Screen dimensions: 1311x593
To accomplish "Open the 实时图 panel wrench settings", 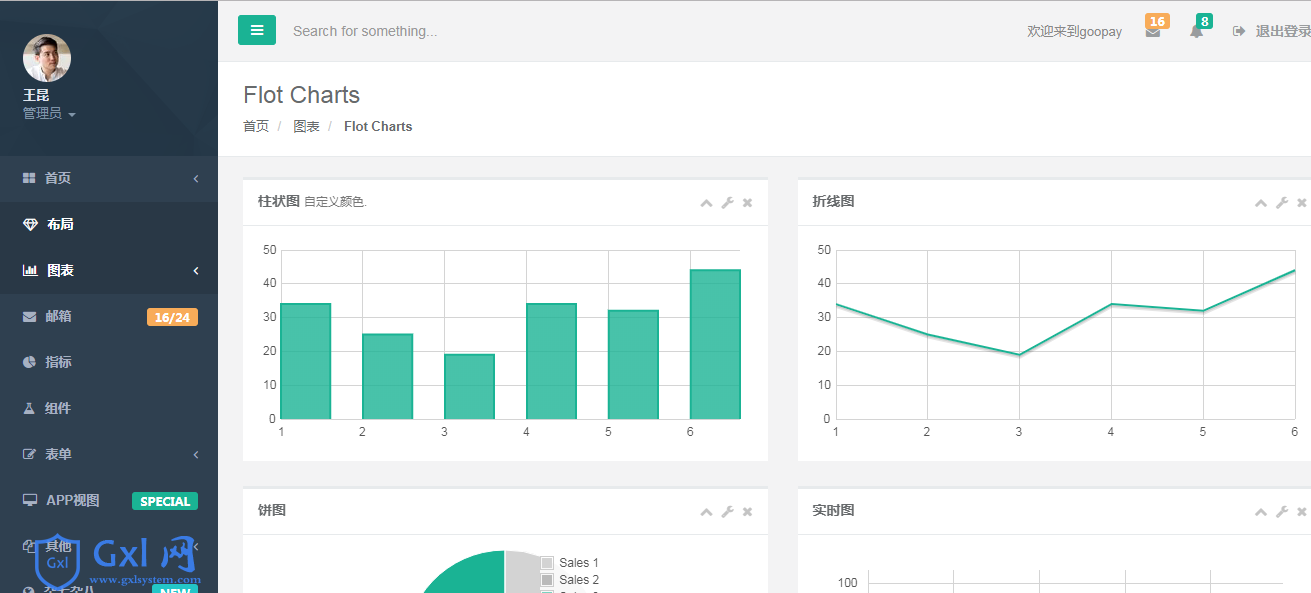I will [1283, 512].
